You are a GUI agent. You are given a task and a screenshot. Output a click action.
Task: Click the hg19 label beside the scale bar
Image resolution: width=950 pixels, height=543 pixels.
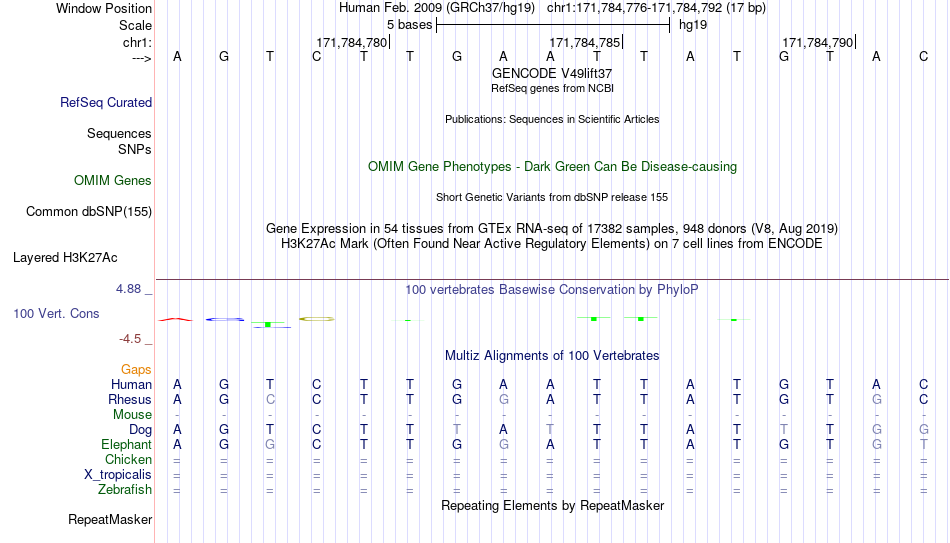click(693, 25)
